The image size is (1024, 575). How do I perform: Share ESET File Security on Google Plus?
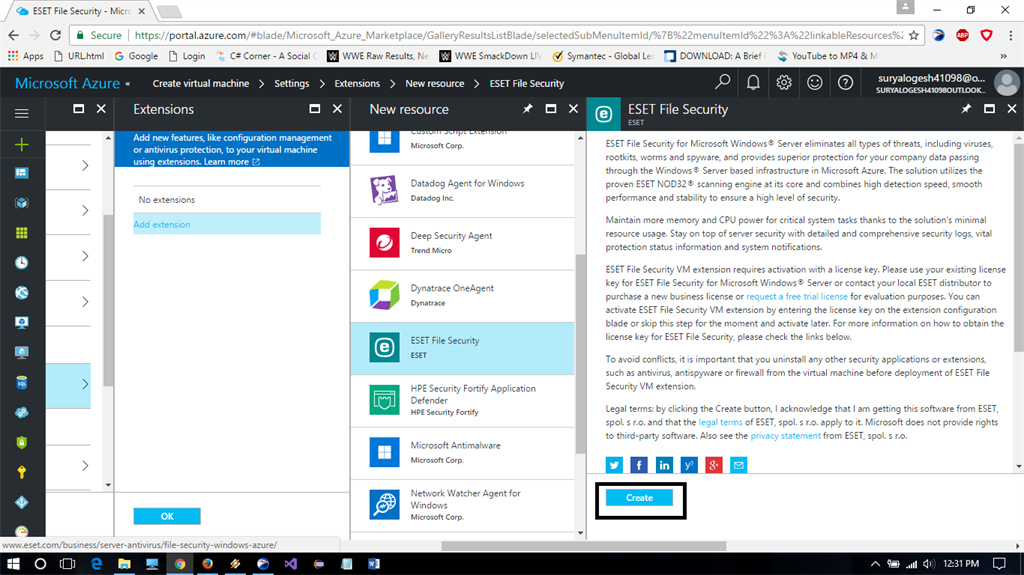point(713,465)
